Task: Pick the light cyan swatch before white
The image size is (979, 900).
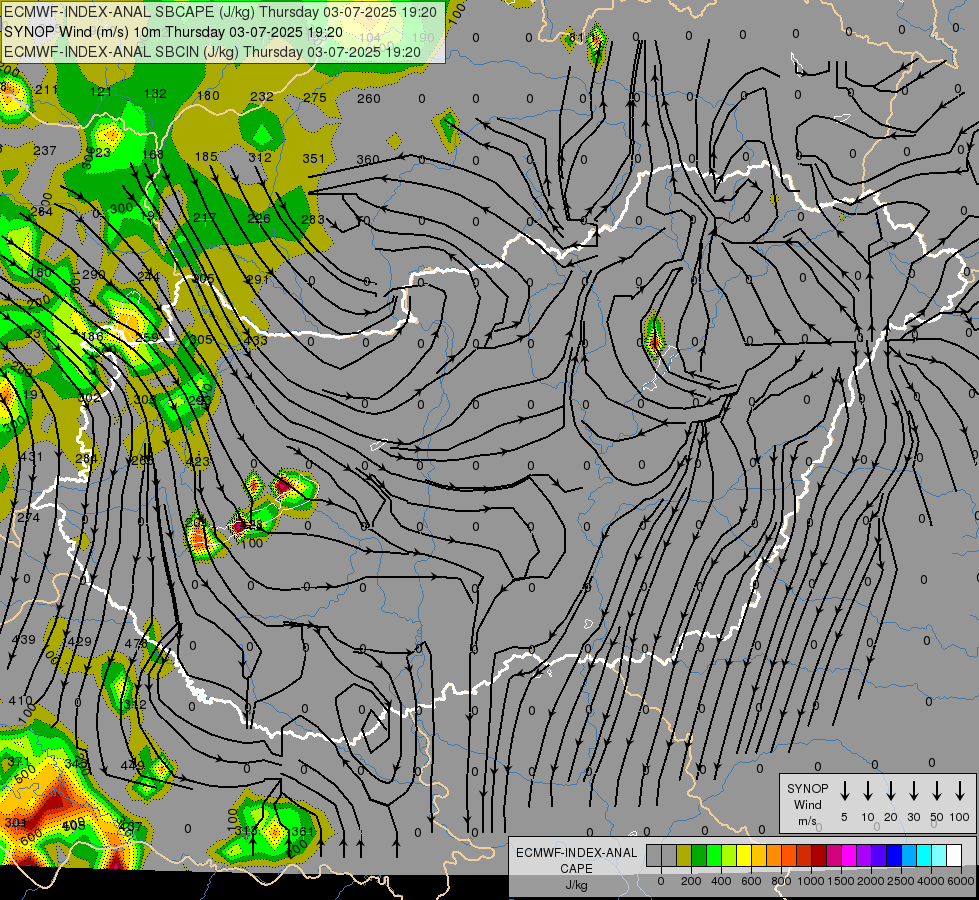Action: pos(938,855)
